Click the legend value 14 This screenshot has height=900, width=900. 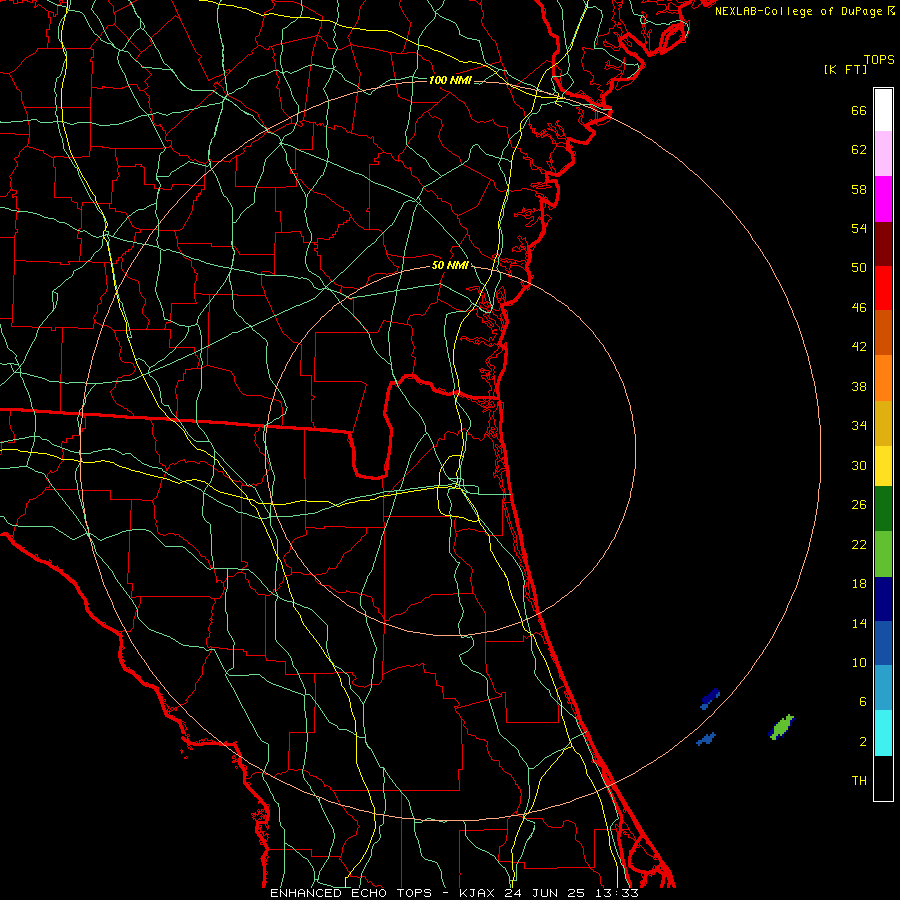coord(859,623)
